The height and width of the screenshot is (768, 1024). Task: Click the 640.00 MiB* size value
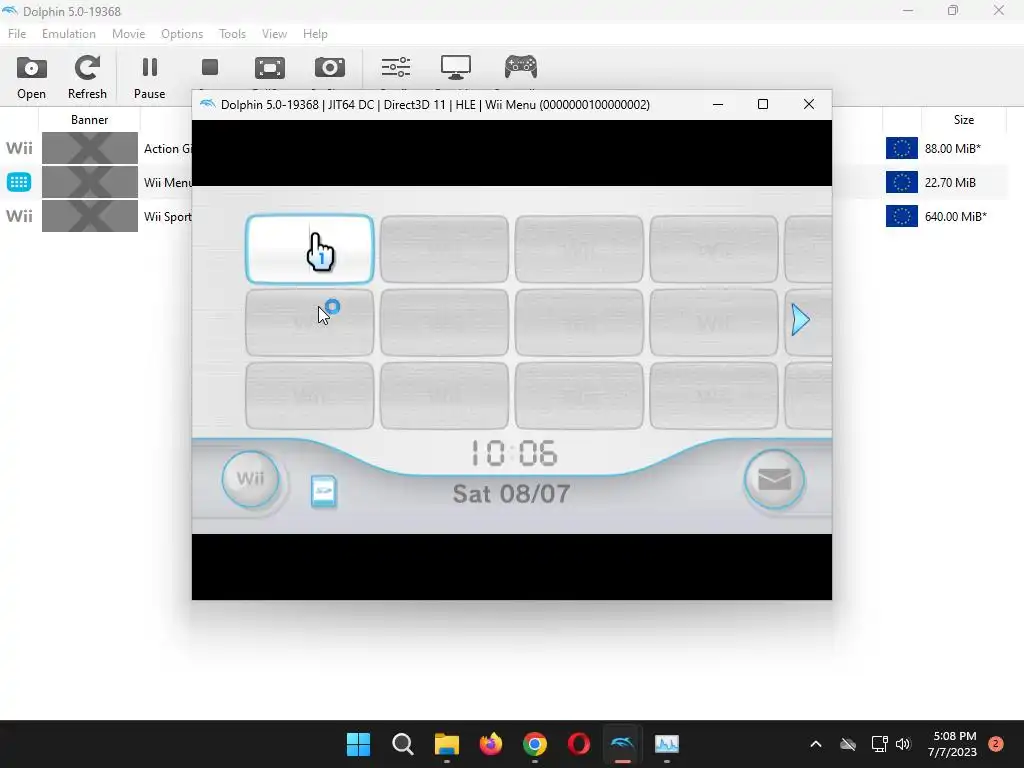point(955,217)
